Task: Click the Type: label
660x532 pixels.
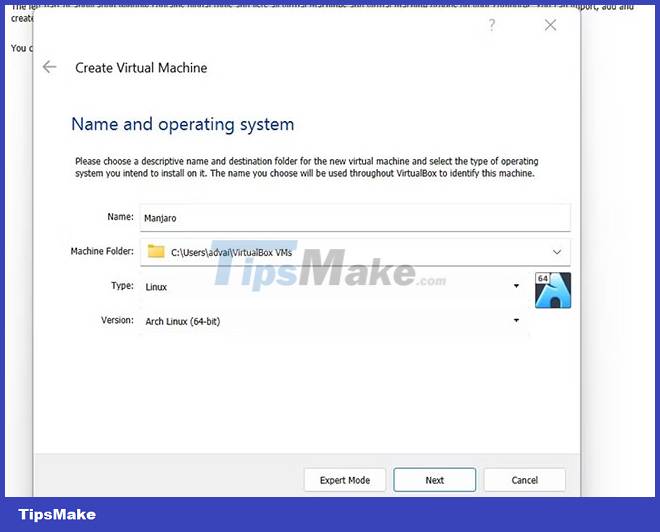Action: coord(122,286)
